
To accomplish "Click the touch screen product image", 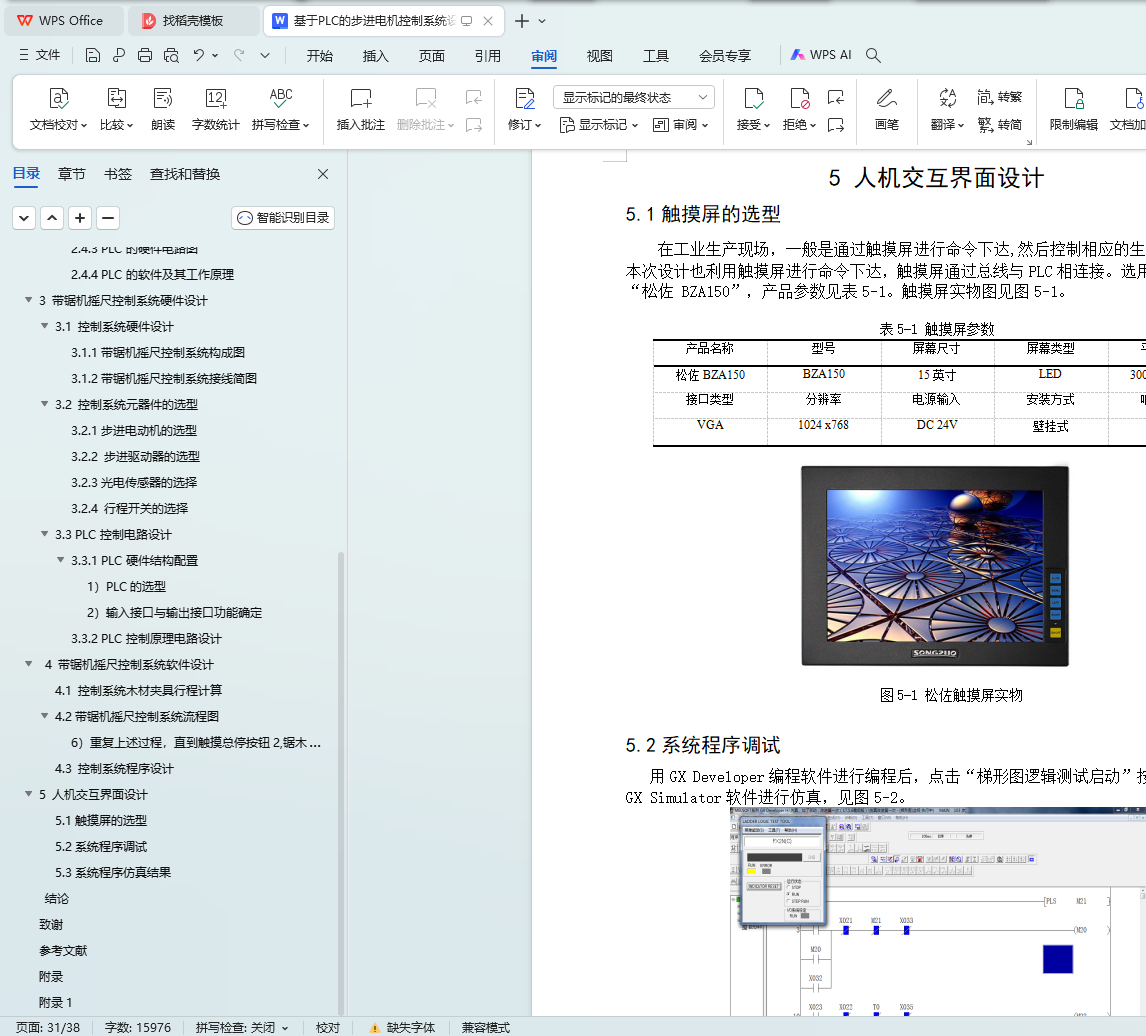I will 935,566.
